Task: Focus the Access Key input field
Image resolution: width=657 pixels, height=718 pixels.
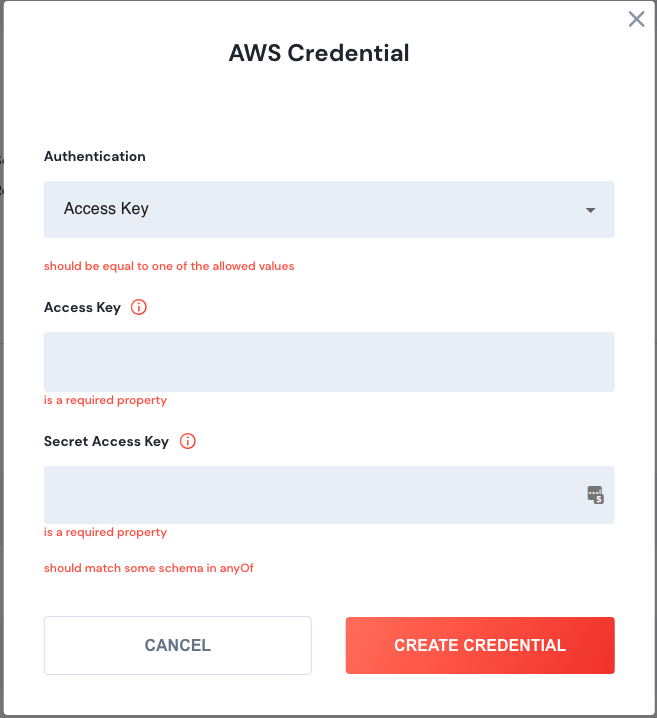Action: coord(328,362)
